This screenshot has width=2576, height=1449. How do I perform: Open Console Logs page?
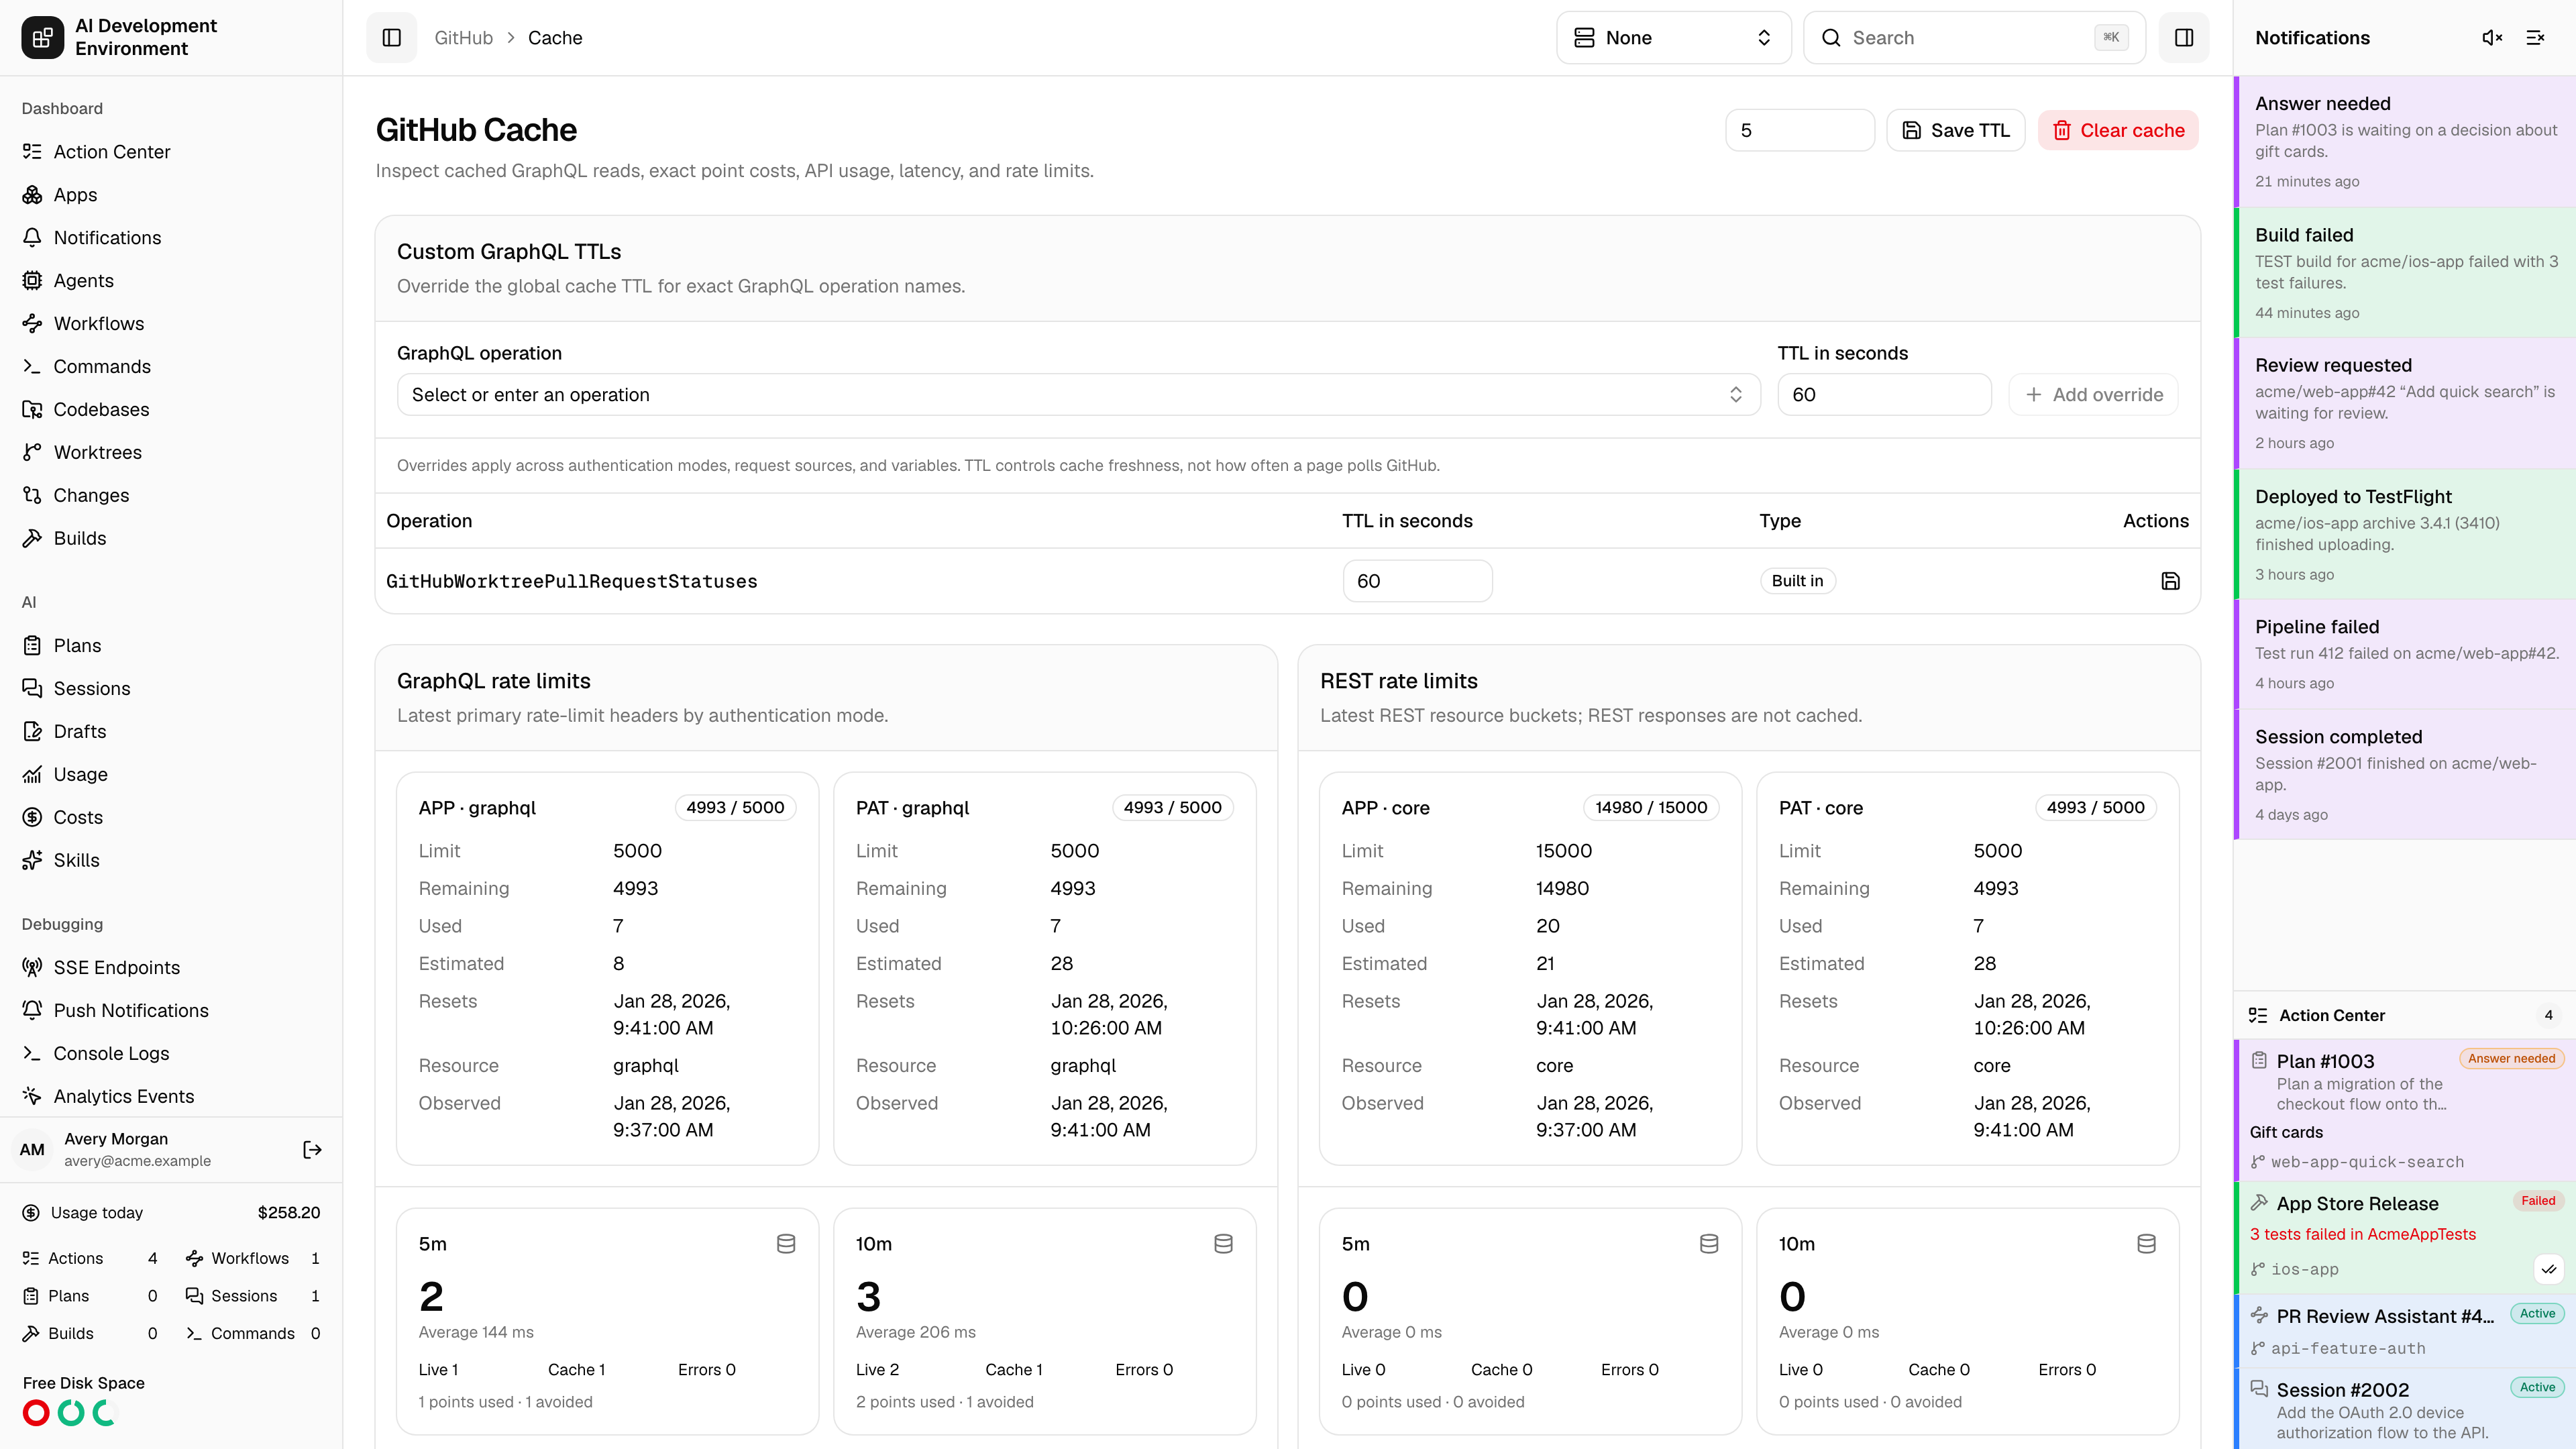click(x=171, y=1054)
